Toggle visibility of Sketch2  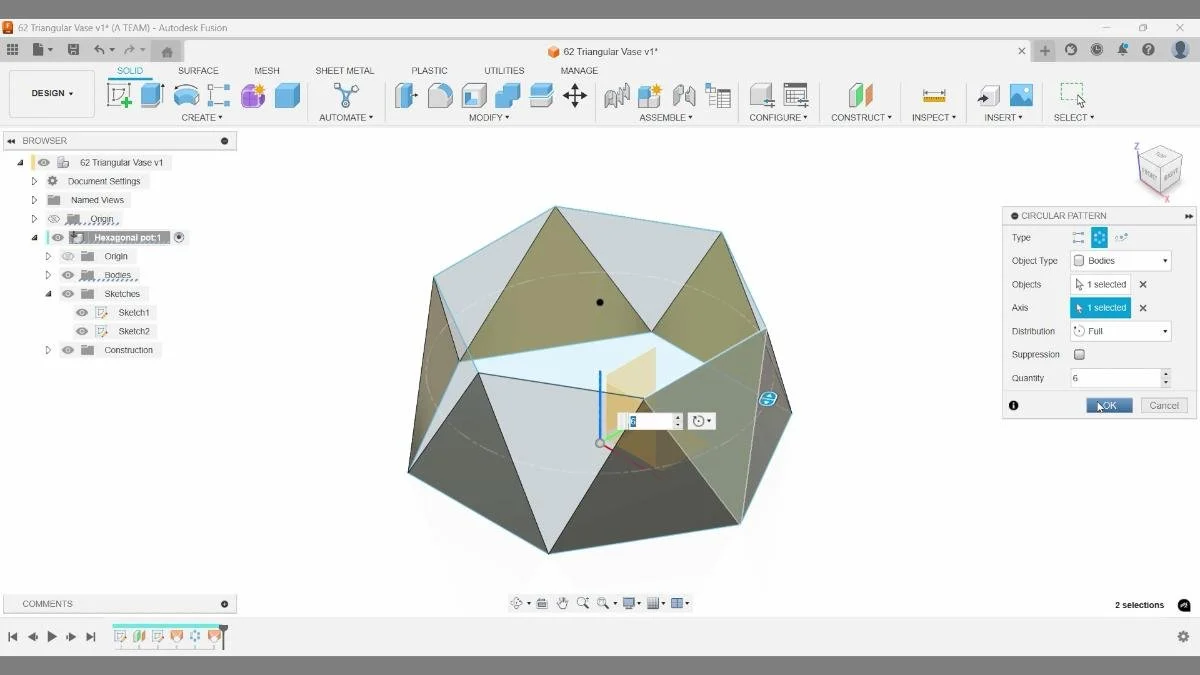82,331
